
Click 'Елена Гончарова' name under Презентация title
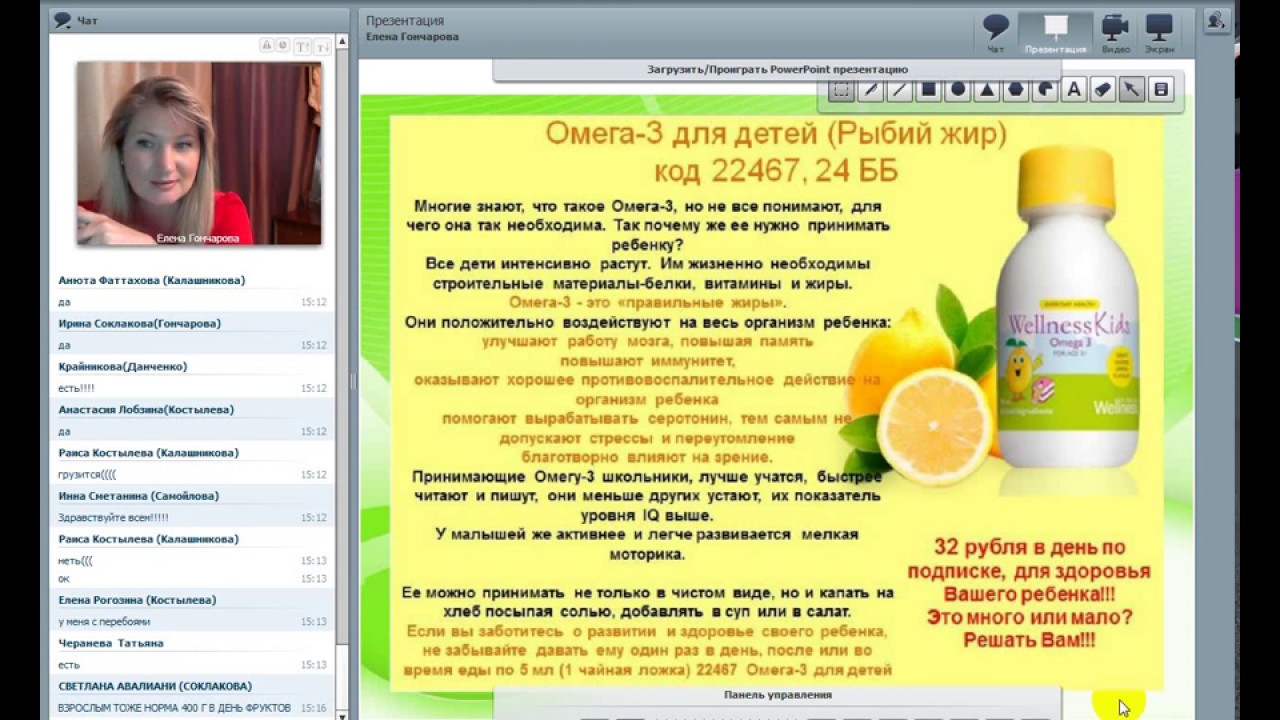pyautogui.click(x=412, y=37)
